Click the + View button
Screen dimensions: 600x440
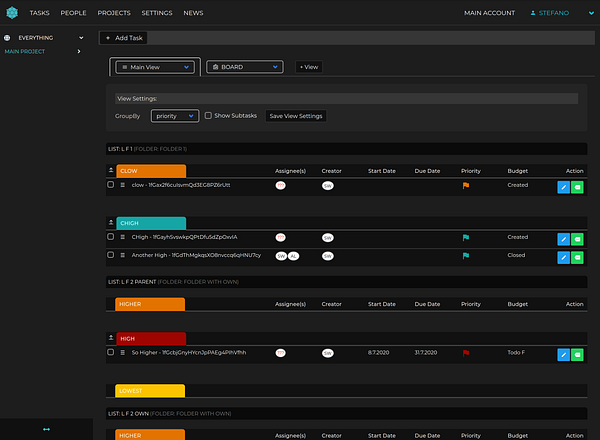[309, 67]
